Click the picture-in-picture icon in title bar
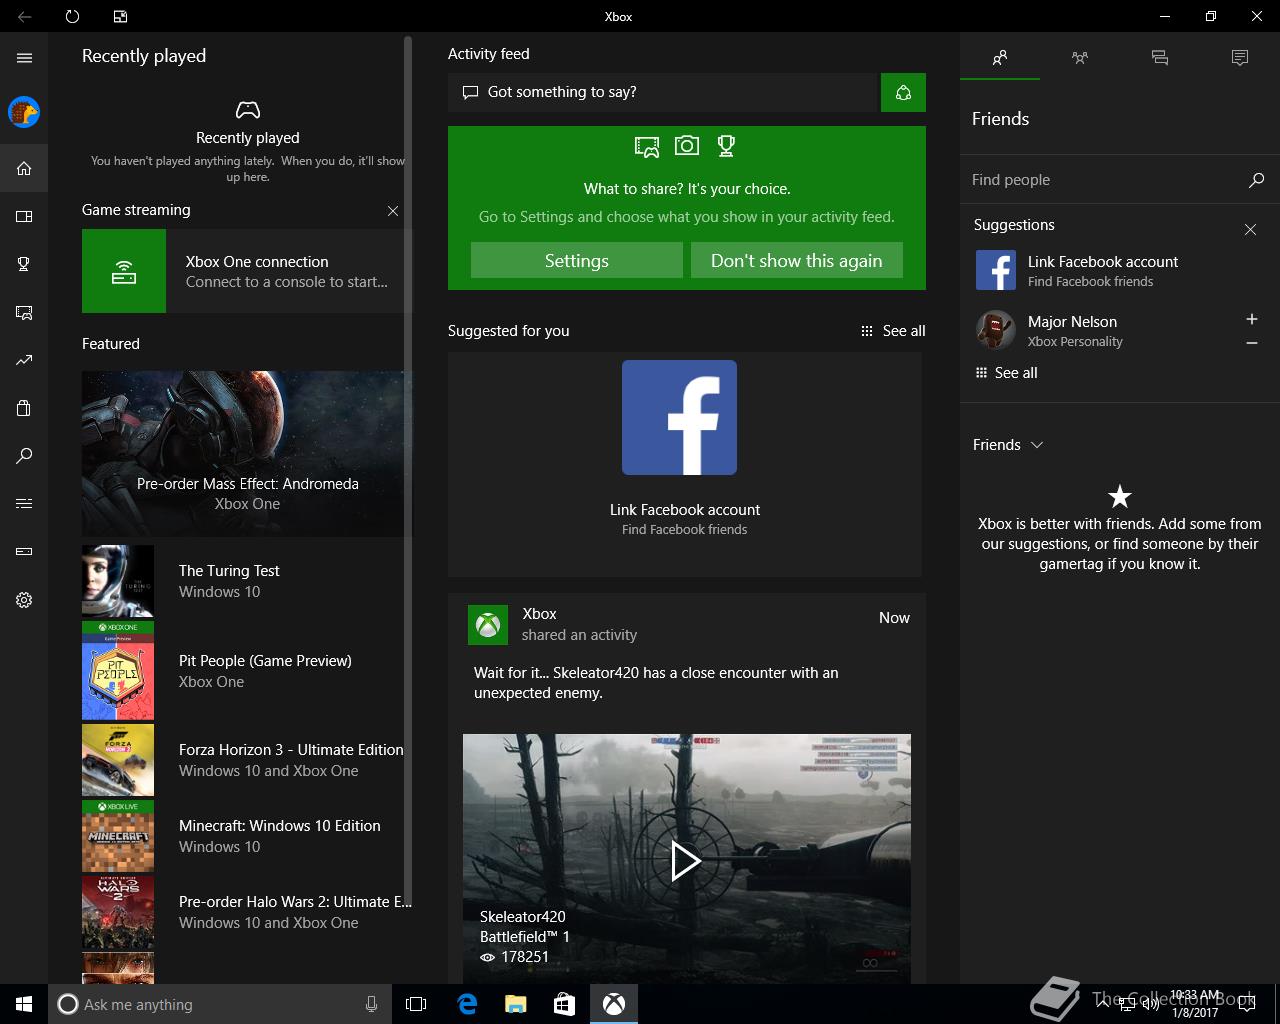 (120, 16)
